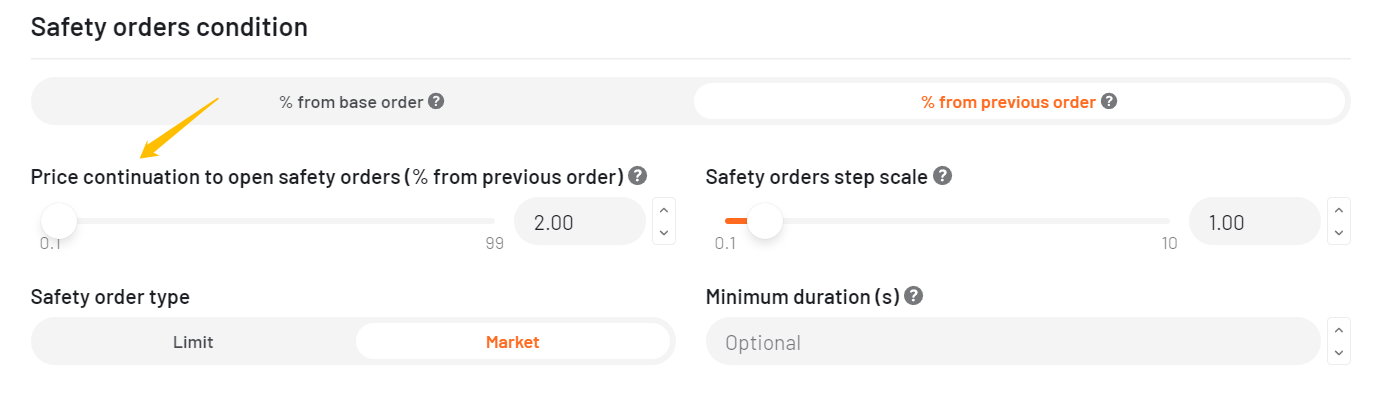Click the step scale slider handle
Screen dimensions: 1379x416
tap(765, 221)
